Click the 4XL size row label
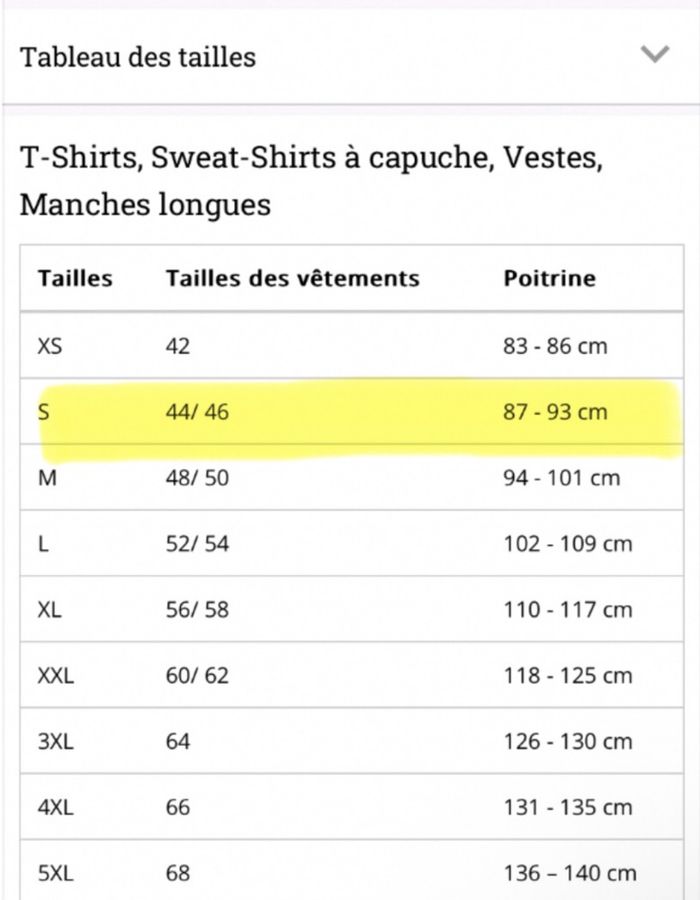Image resolution: width=700 pixels, height=900 pixels. (x=57, y=807)
